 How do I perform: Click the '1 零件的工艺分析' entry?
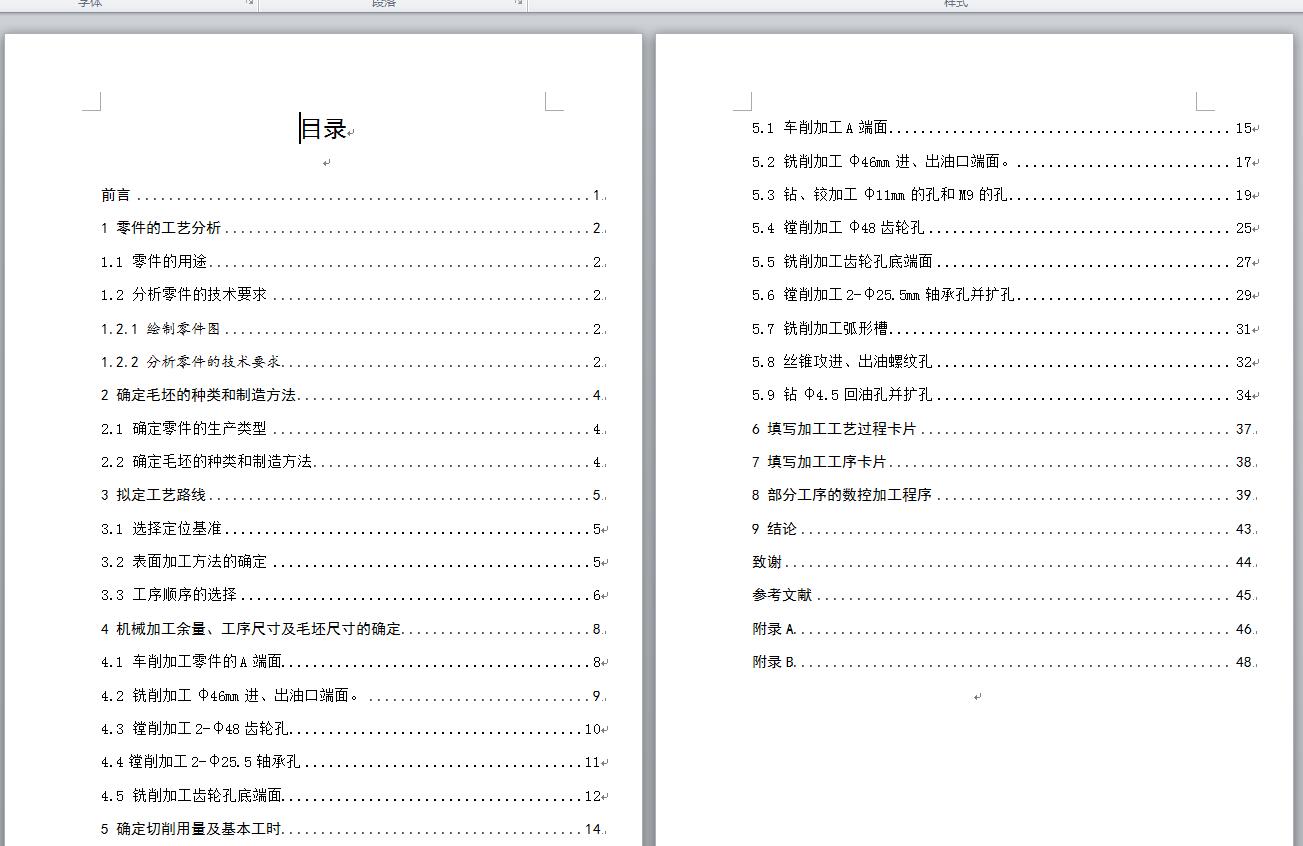[353, 229]
